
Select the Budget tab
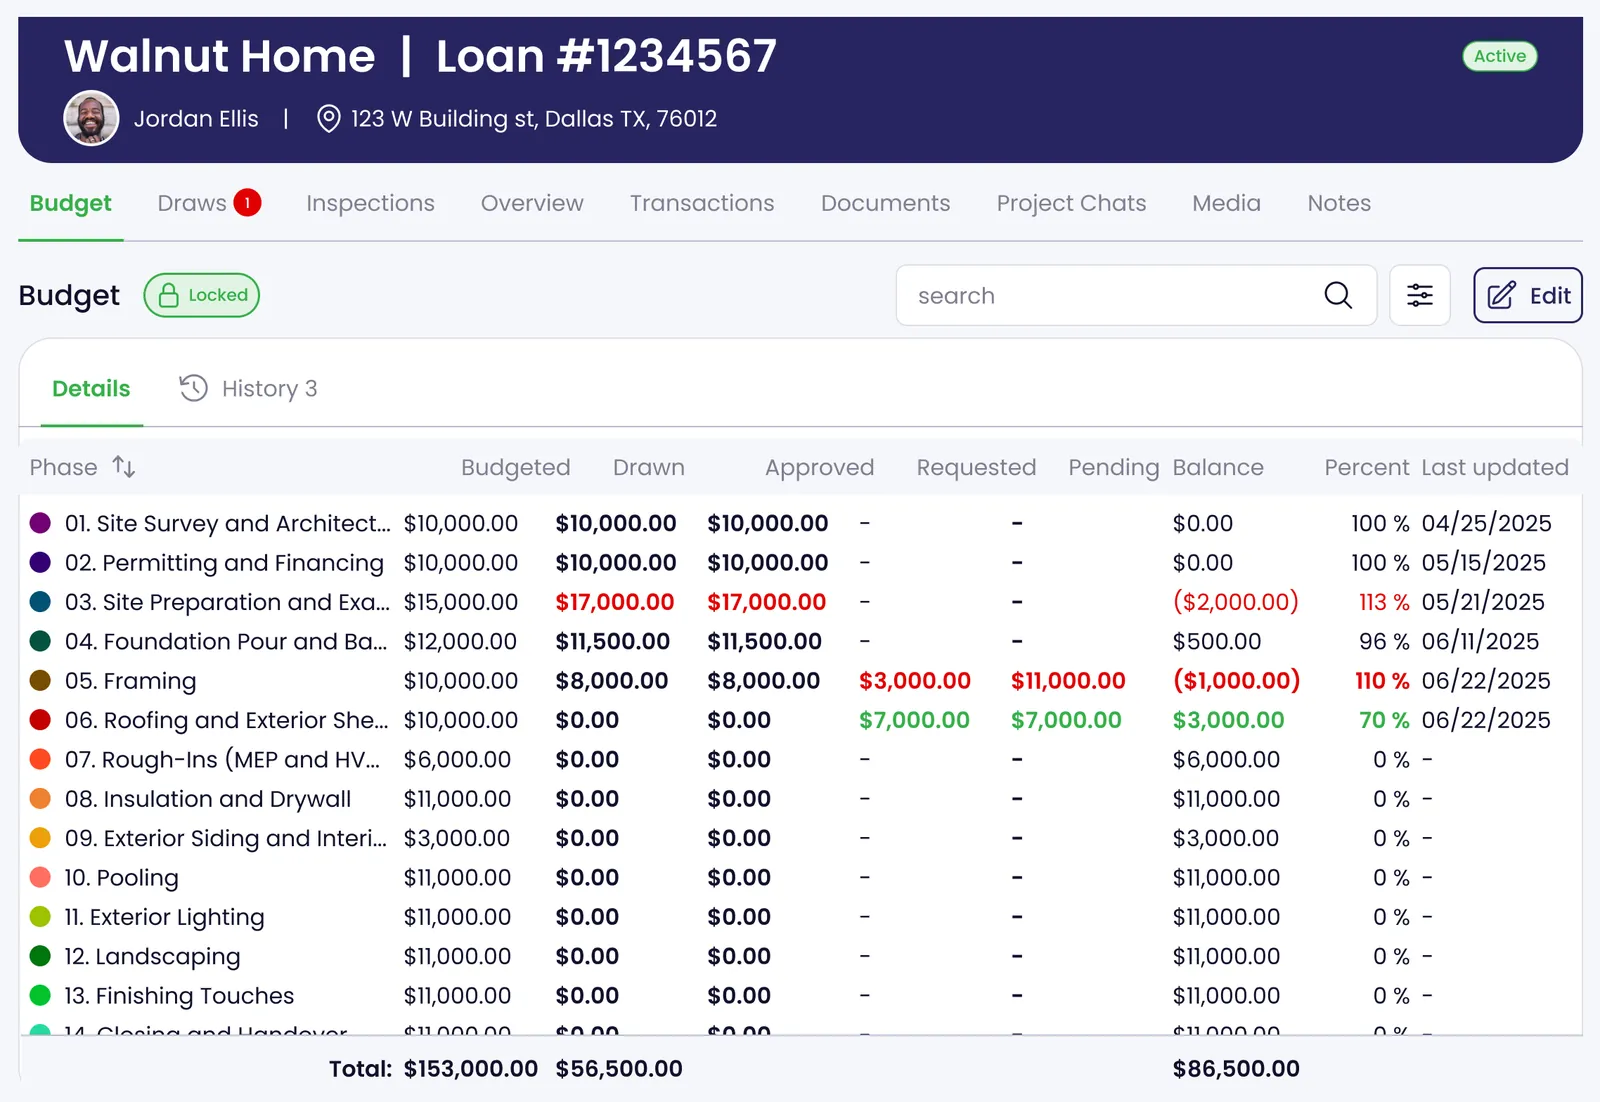pyautogui.click(x=71, y=203)
